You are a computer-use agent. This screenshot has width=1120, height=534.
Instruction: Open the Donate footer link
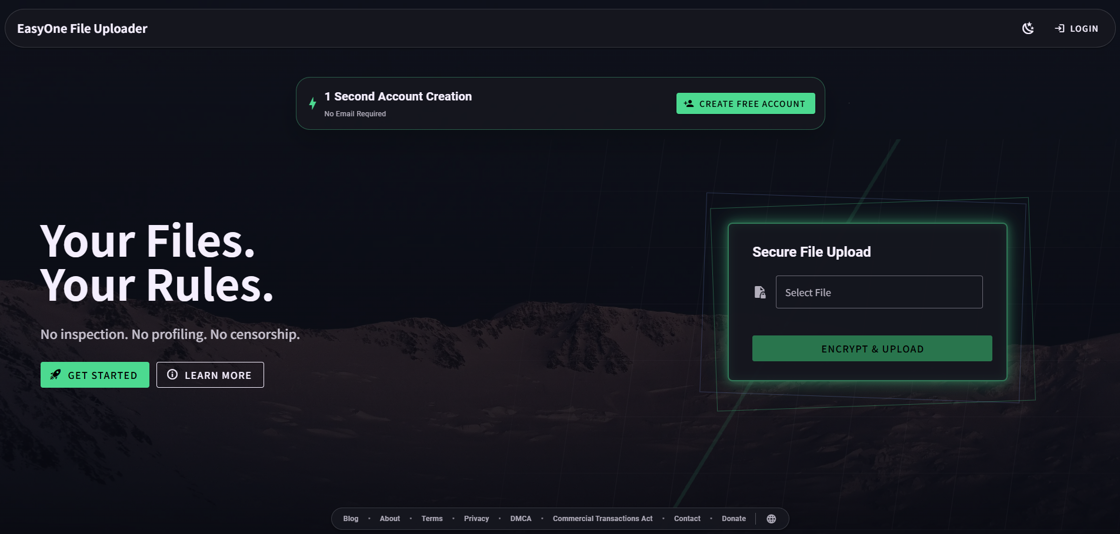tap(734, 519)
